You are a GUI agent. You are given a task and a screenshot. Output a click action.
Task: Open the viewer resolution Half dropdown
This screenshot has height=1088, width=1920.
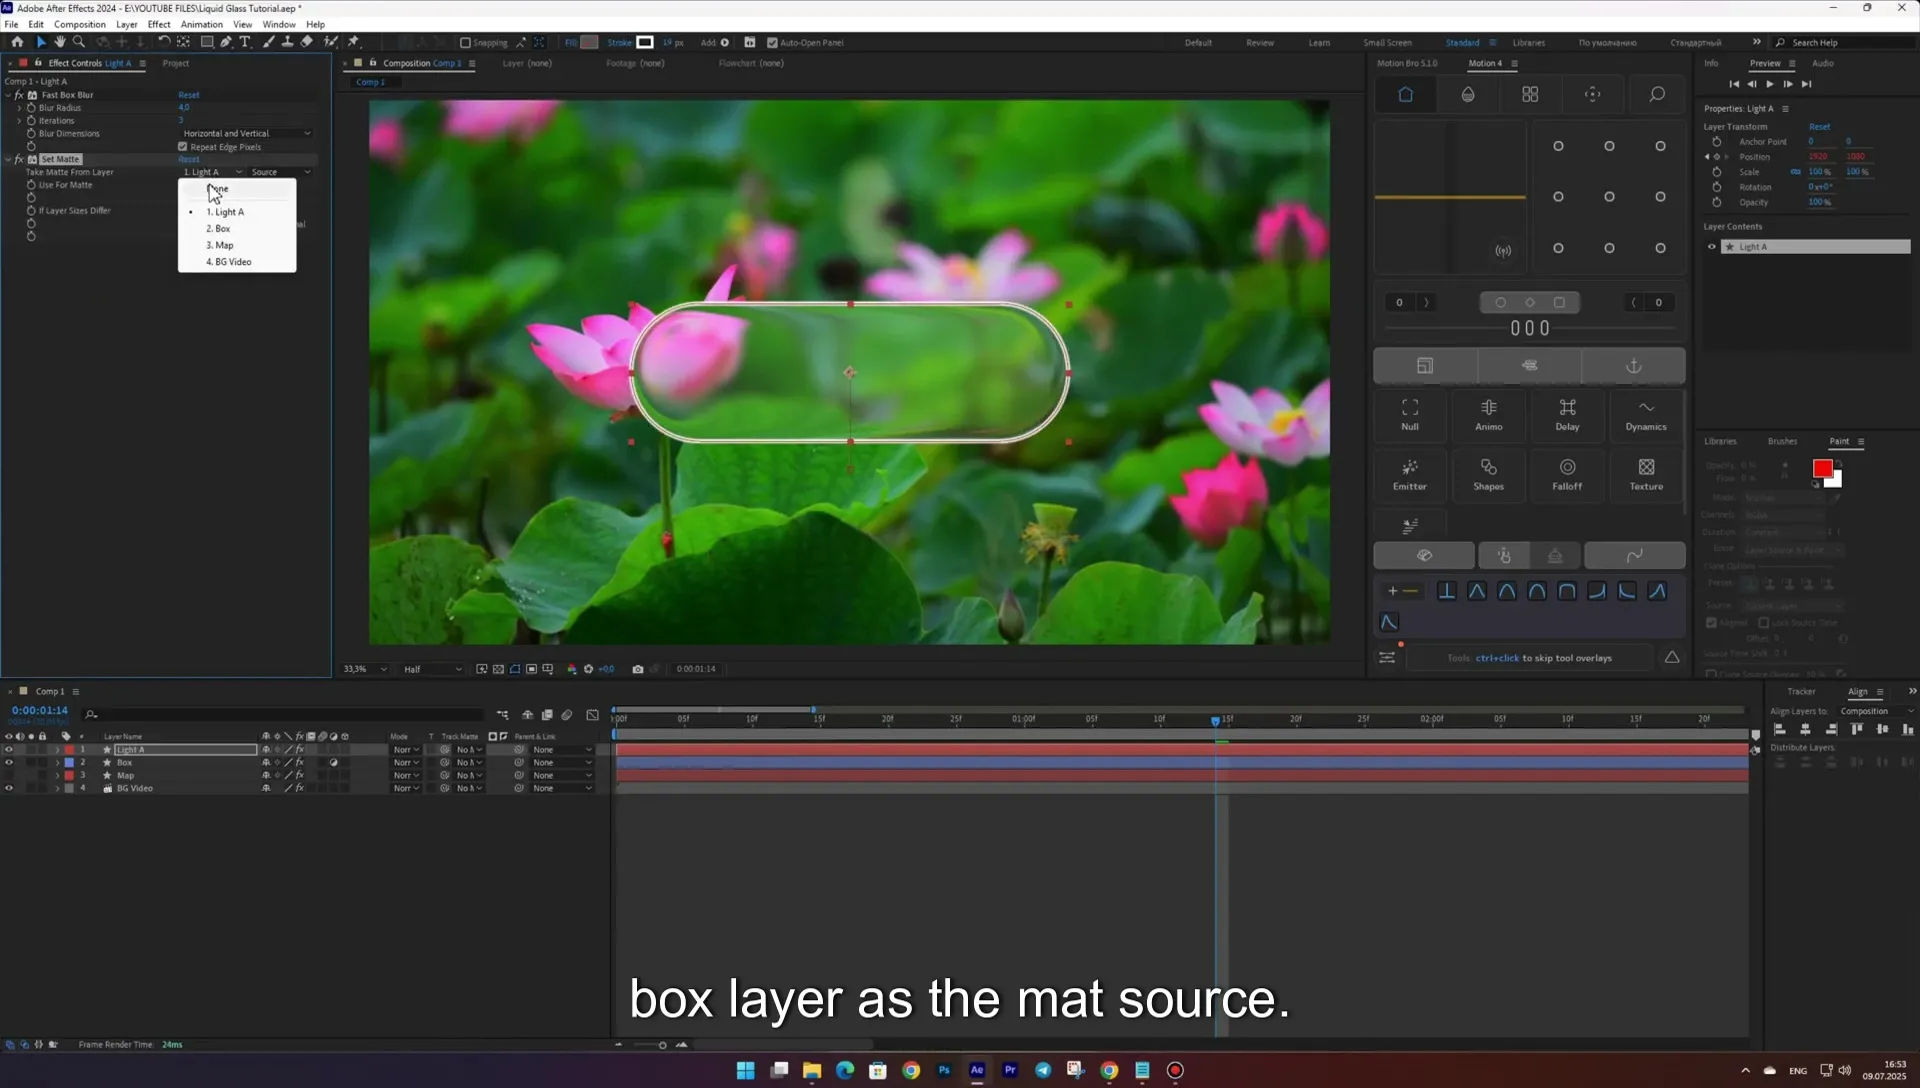[x=432, y=669]
